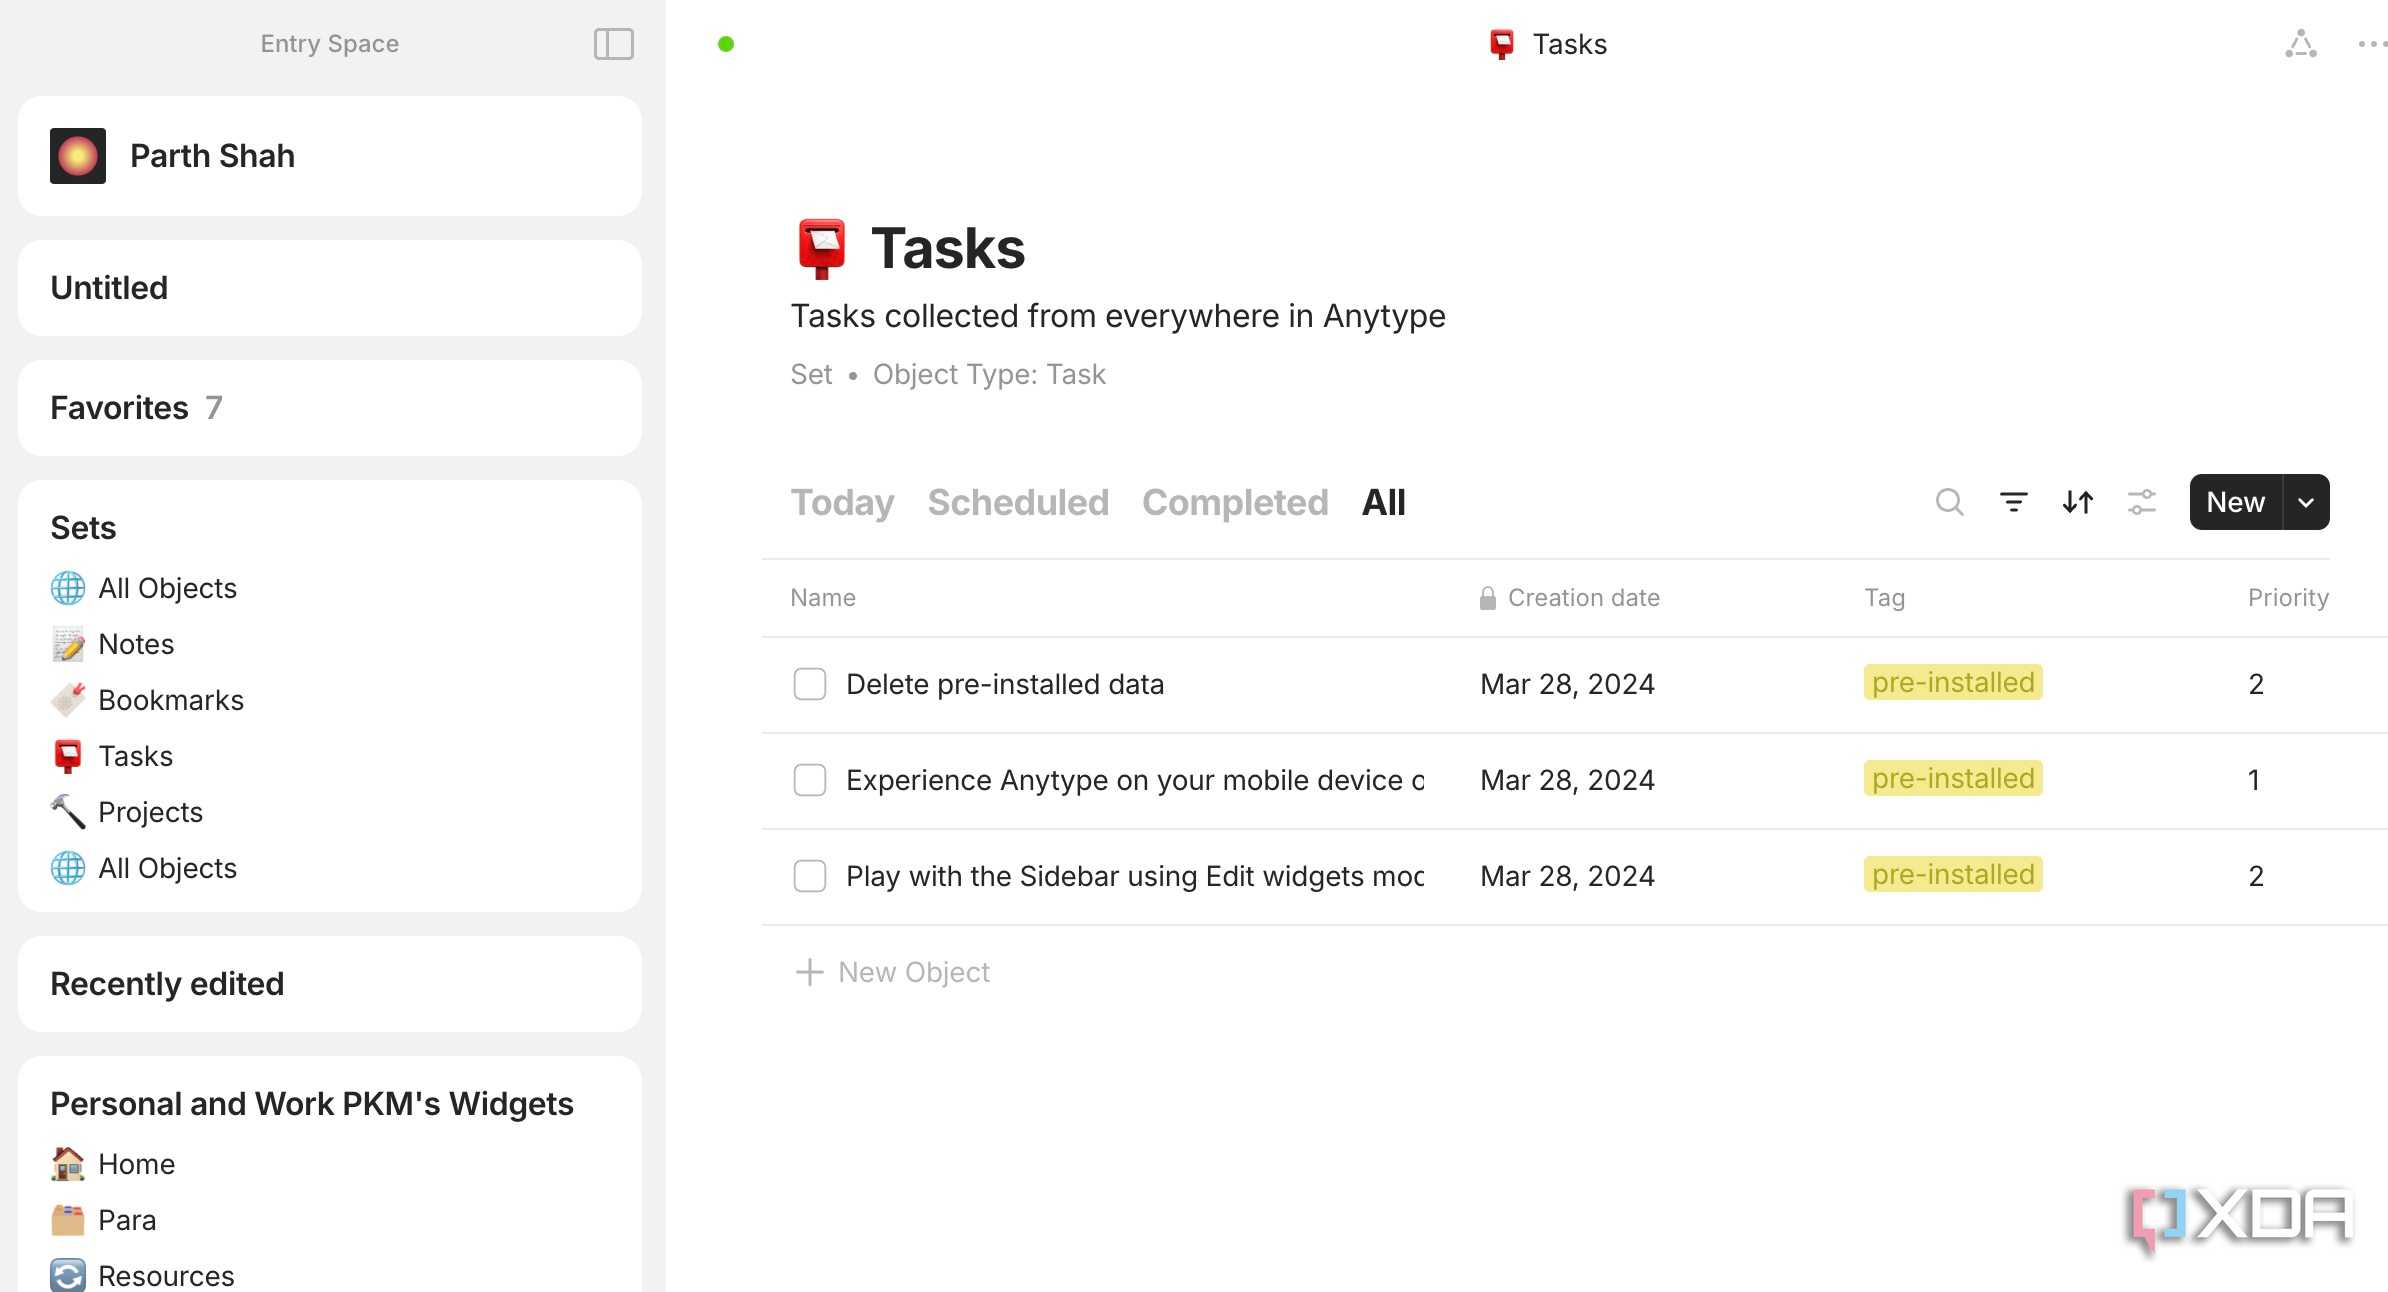Switch to the Today view tab

pyautogui.click(x=842, y=502)
